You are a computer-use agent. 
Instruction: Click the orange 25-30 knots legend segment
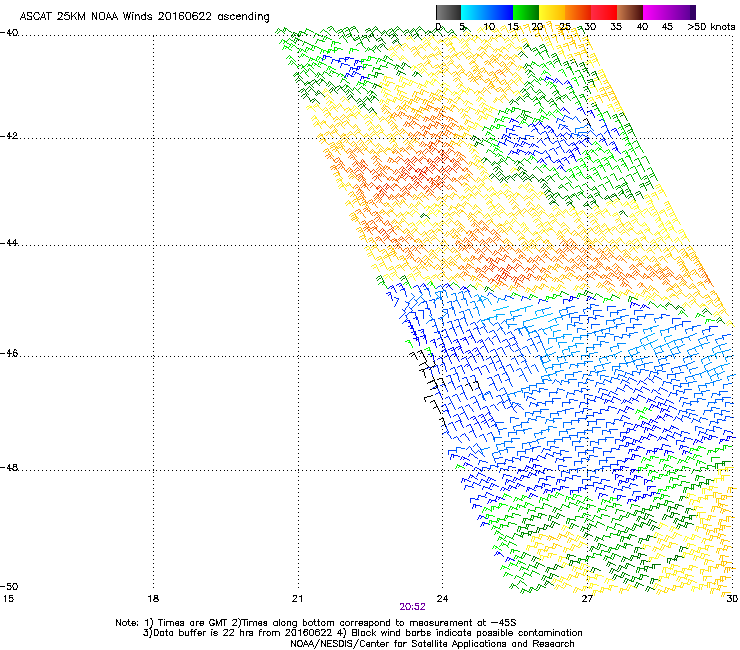pyautogui.click(x=578, y=12)
